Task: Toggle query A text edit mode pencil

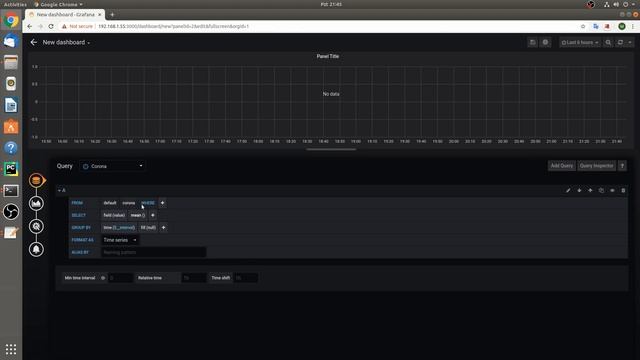Action: [568, 190]
